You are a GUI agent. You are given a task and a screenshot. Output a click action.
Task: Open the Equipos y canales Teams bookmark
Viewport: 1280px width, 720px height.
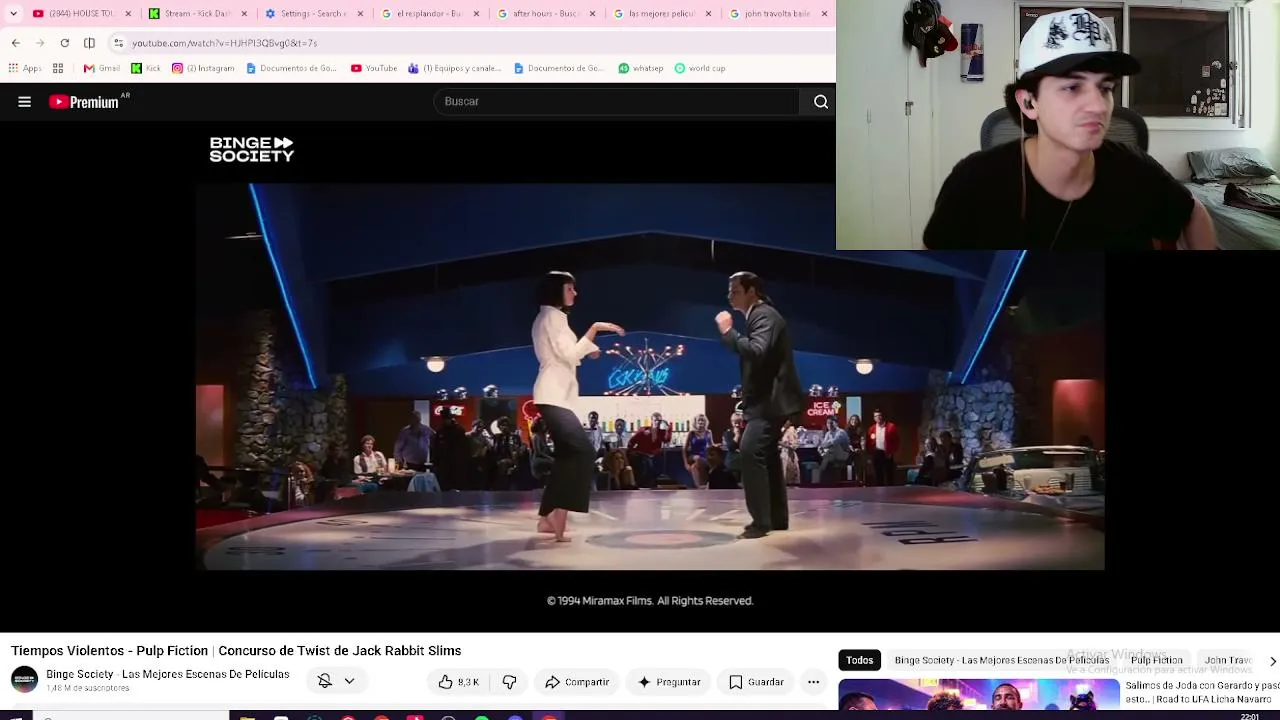pyautogui.click(x=455, y=69)
